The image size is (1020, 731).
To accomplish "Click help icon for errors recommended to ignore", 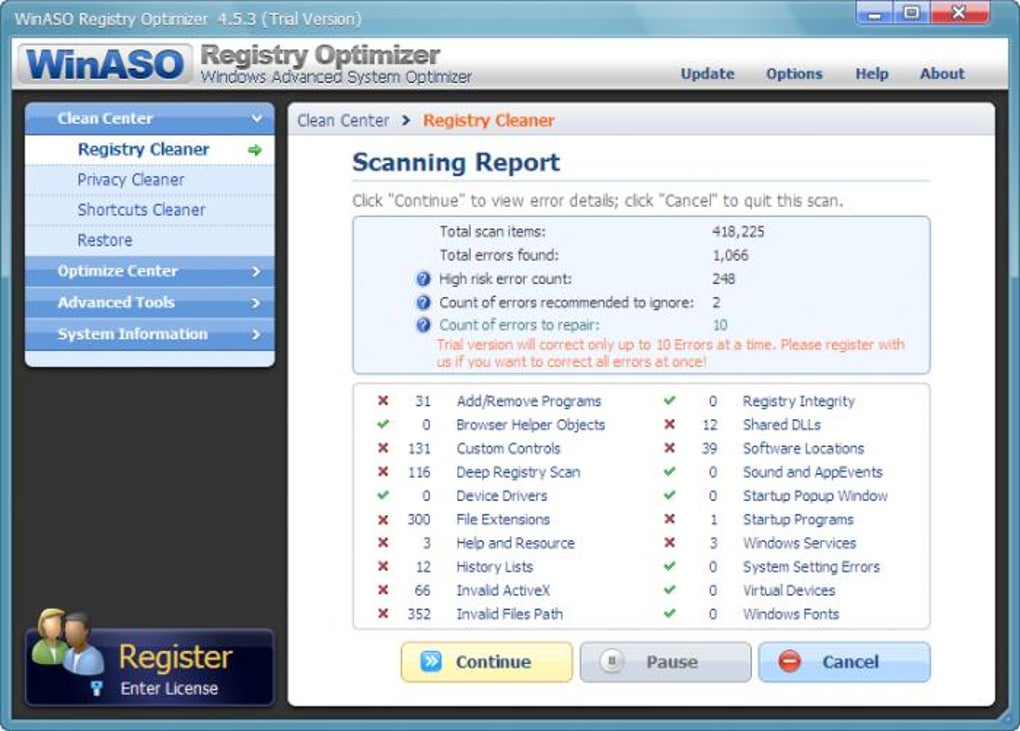I will pyautogui.click(x=423, y=302).
